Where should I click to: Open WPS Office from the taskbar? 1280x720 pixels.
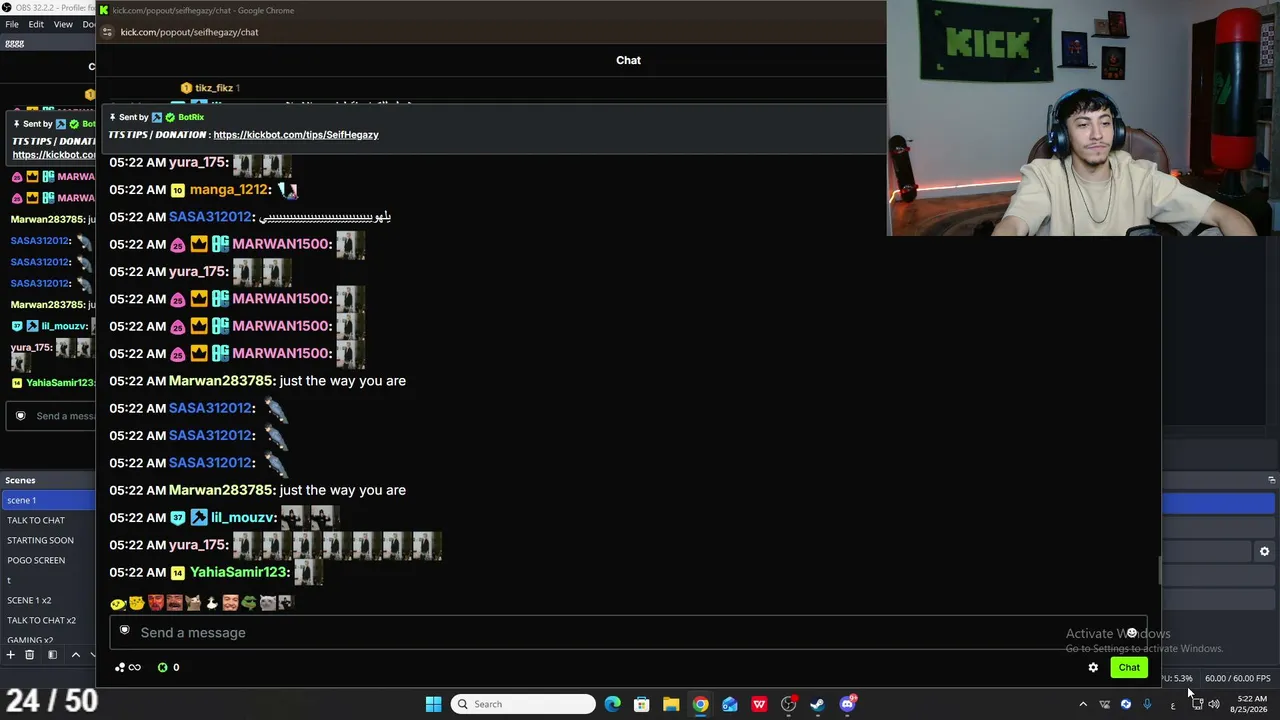759,704
